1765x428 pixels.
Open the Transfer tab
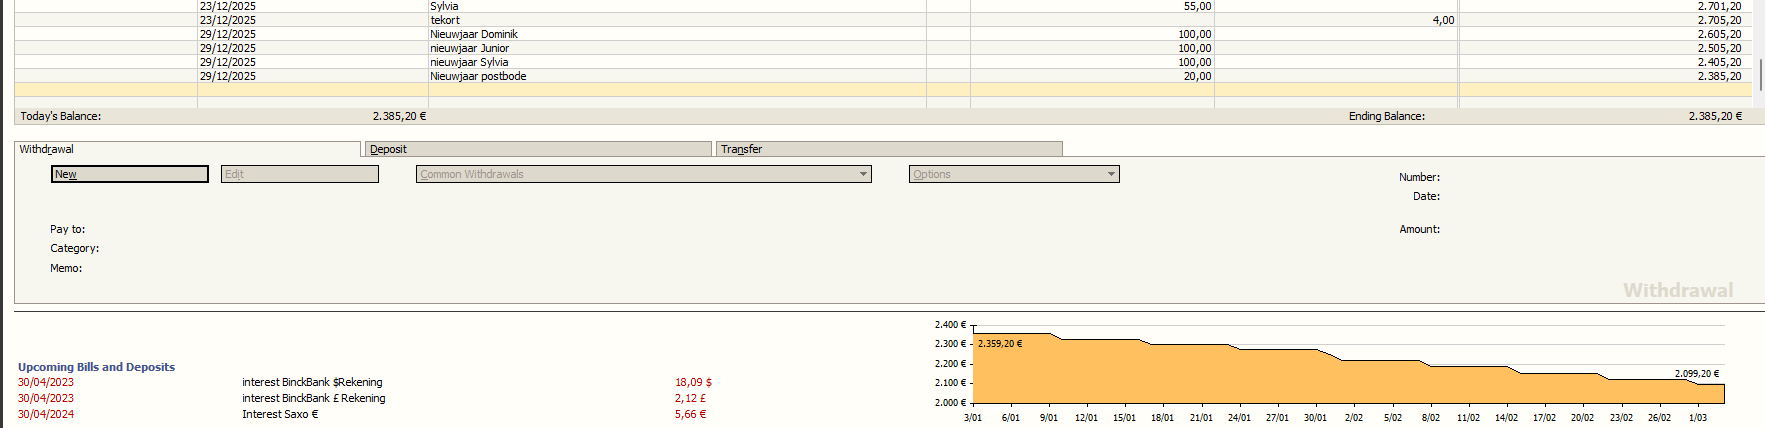pos(889,149)
